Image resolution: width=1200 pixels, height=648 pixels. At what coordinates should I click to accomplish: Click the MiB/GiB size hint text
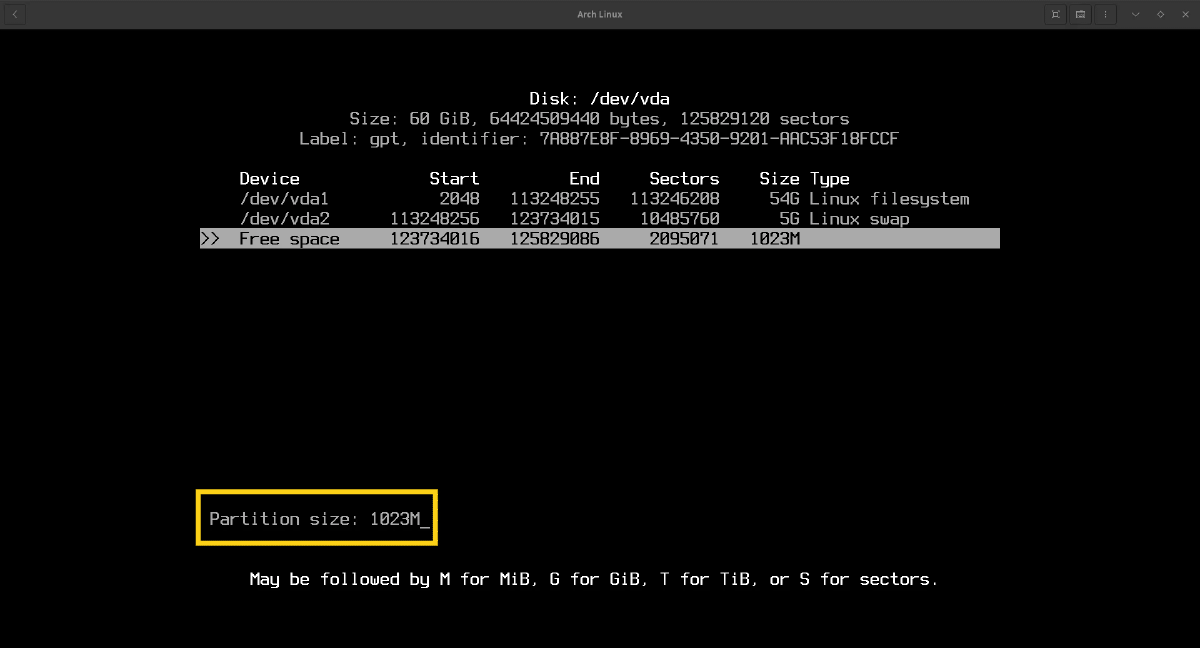click(x=593, y=579)
